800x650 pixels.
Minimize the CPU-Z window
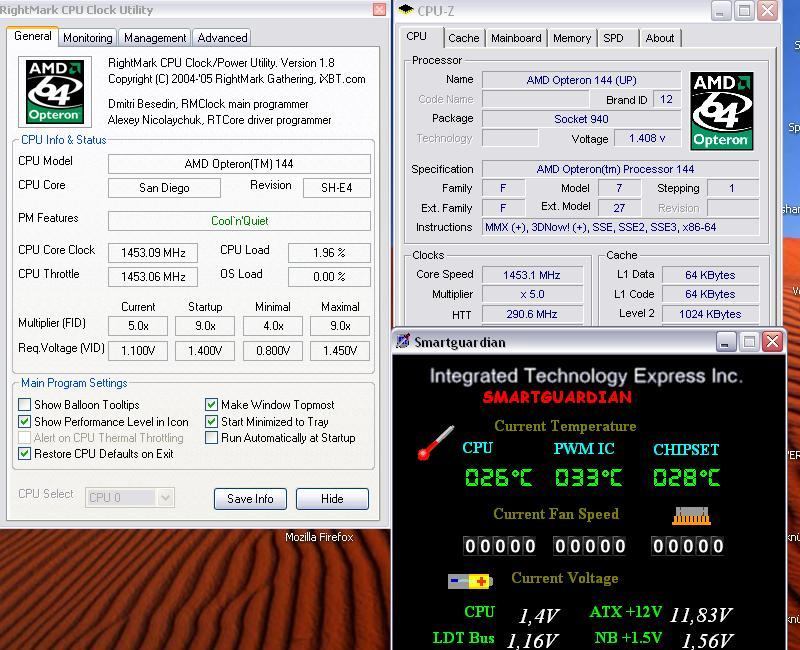pos(720,11)
